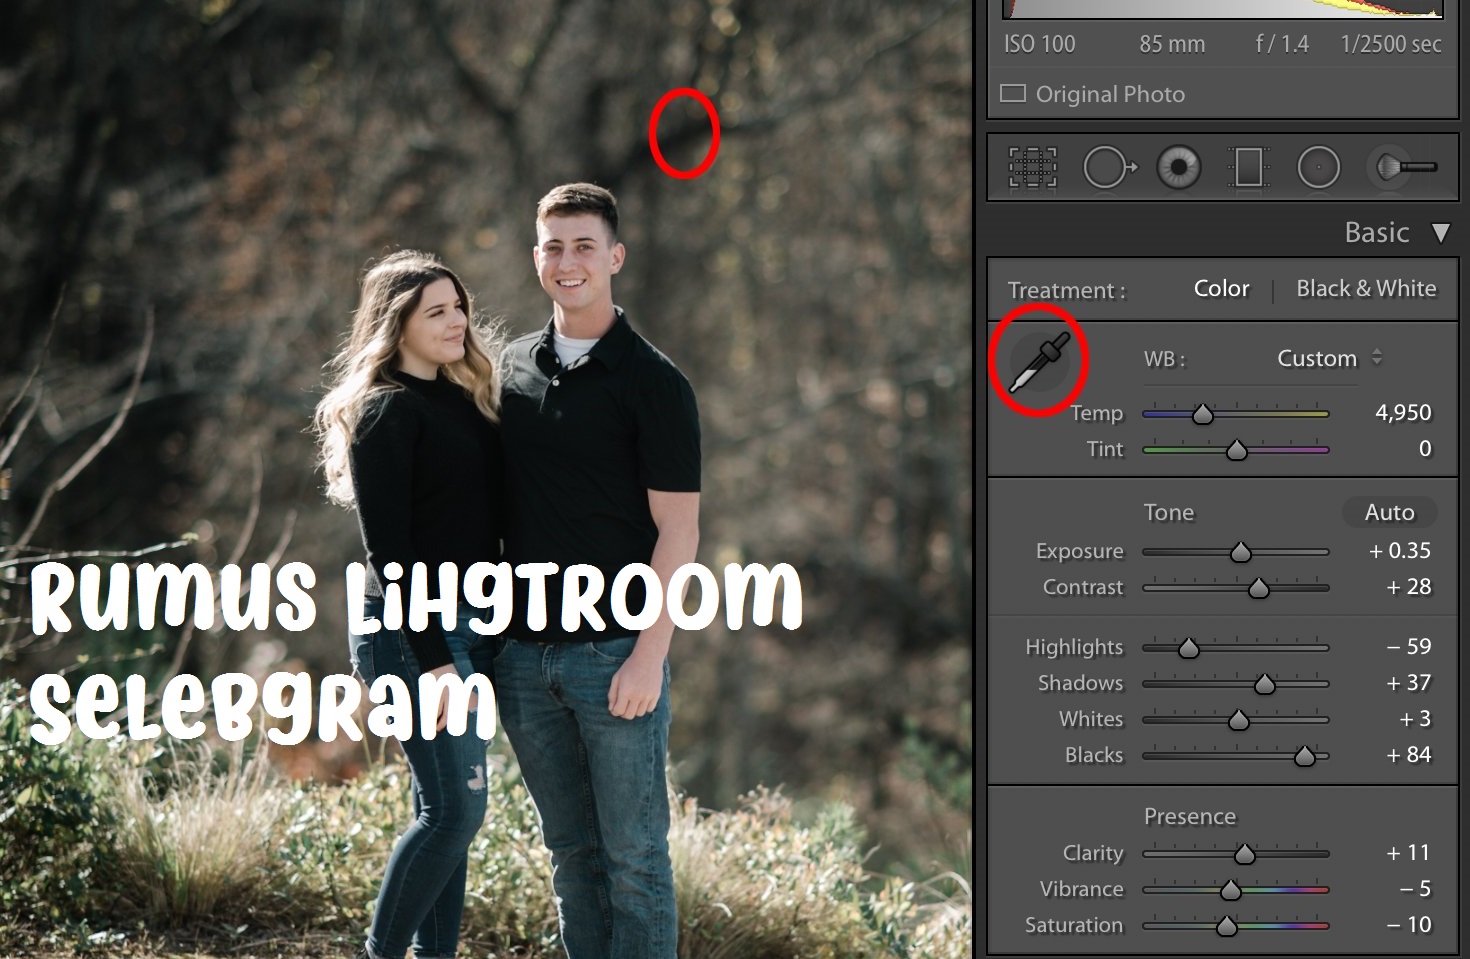This screenshot has height=959, width=1470.
Task: Select the Crop Overlay tool
Action: 1032,167
